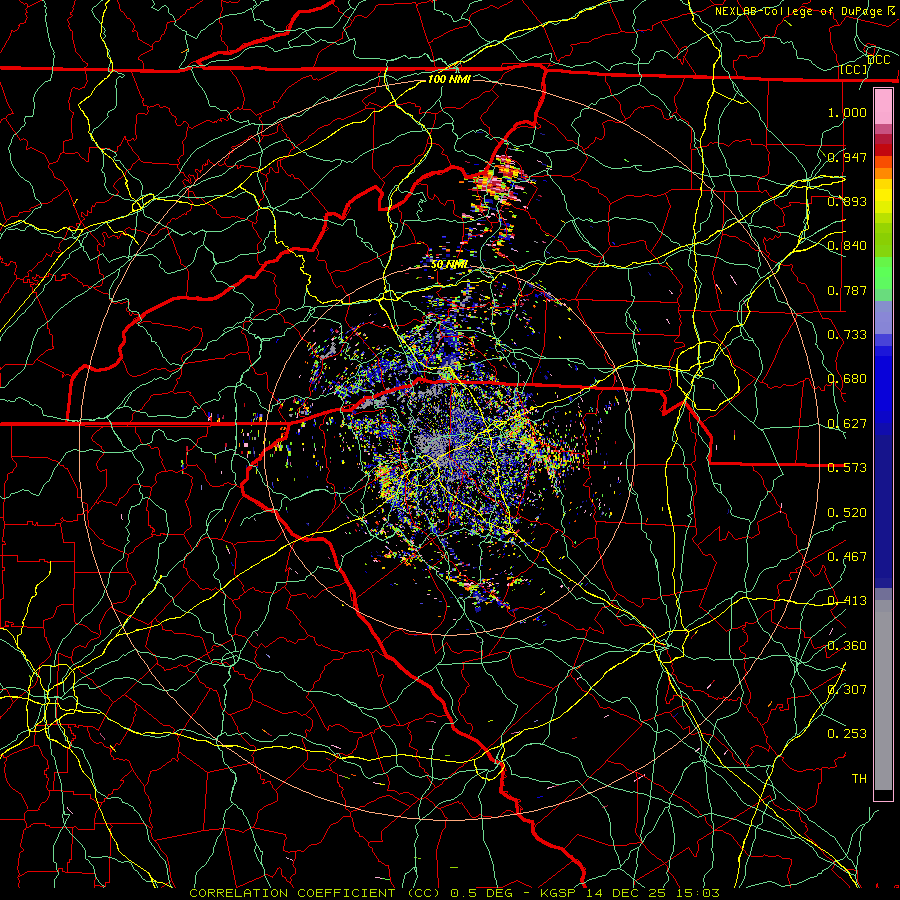The height and width of the screenshot is (900, 900).
Task: Select the gray segment of the color bar
Action: [883, 695]
